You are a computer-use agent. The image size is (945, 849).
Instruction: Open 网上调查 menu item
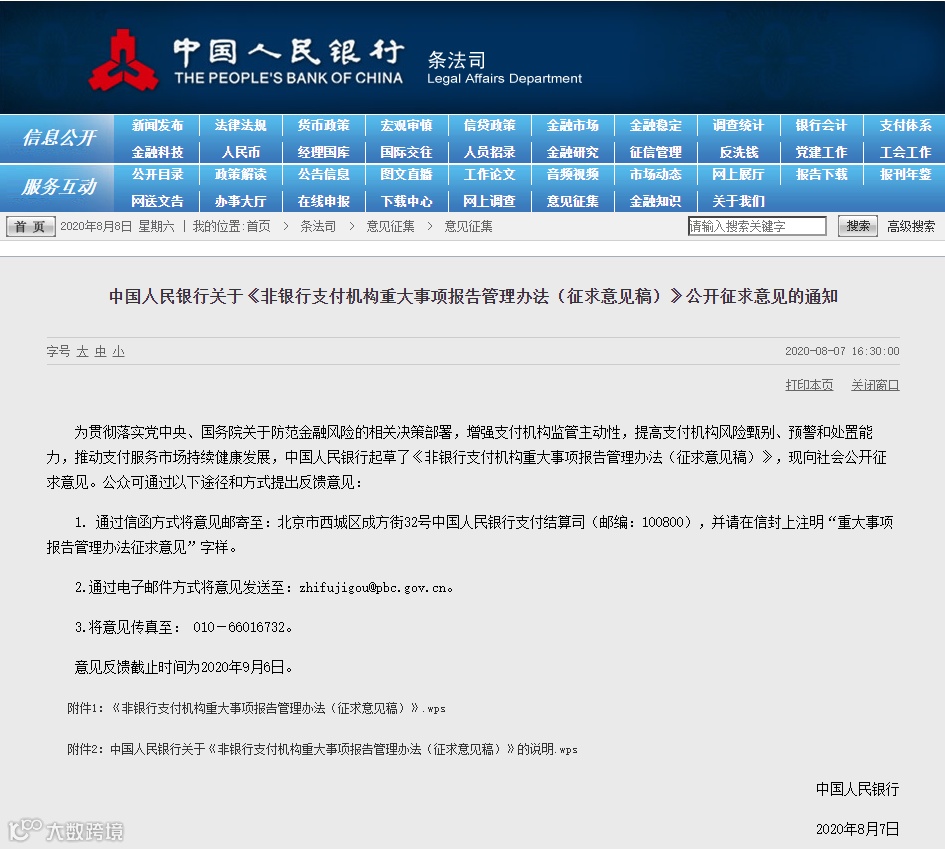coord(489,201)
